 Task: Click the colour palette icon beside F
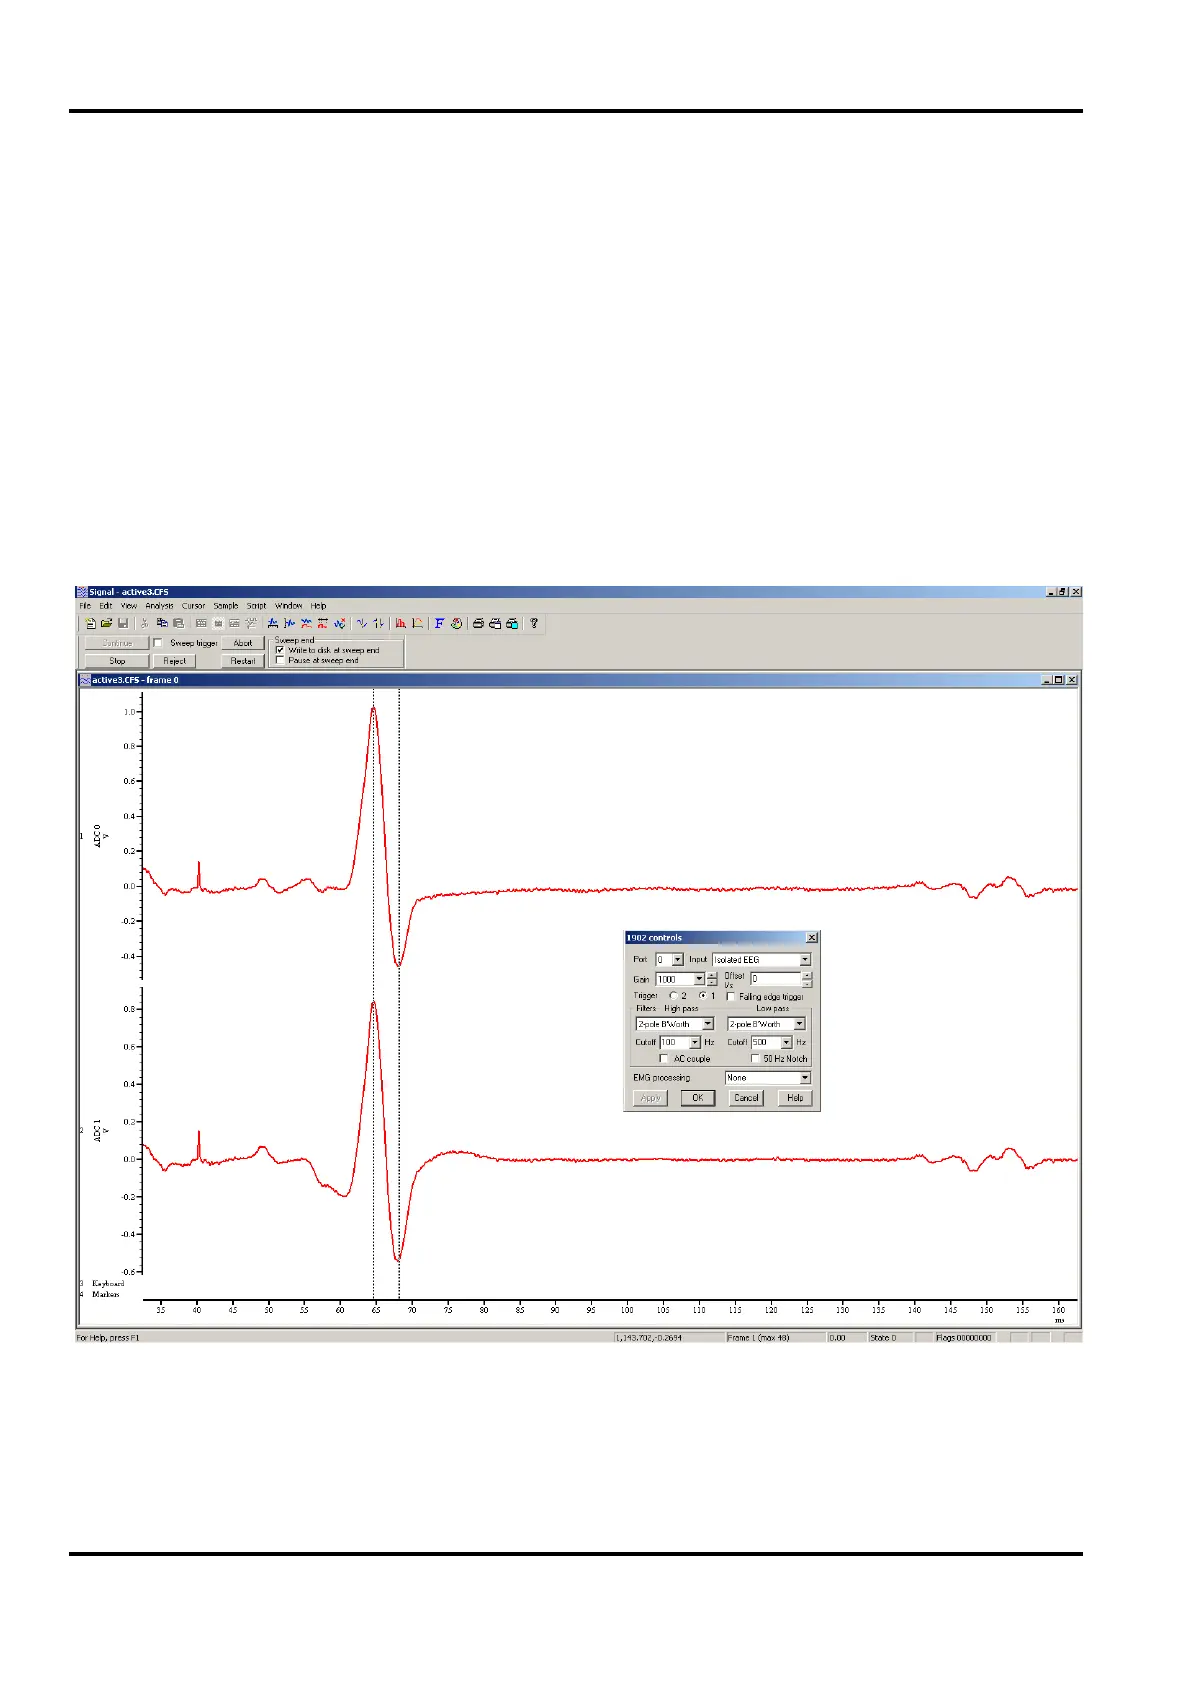[456, 623]
